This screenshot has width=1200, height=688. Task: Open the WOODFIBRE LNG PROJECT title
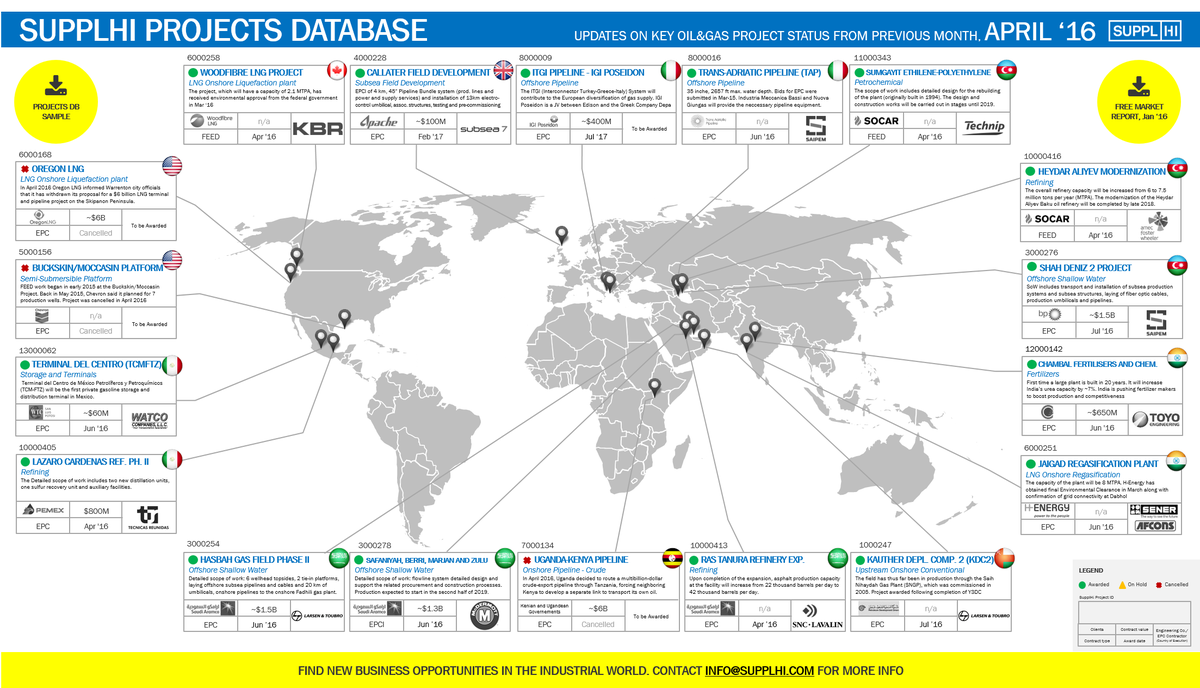click(x=252, y=73)
